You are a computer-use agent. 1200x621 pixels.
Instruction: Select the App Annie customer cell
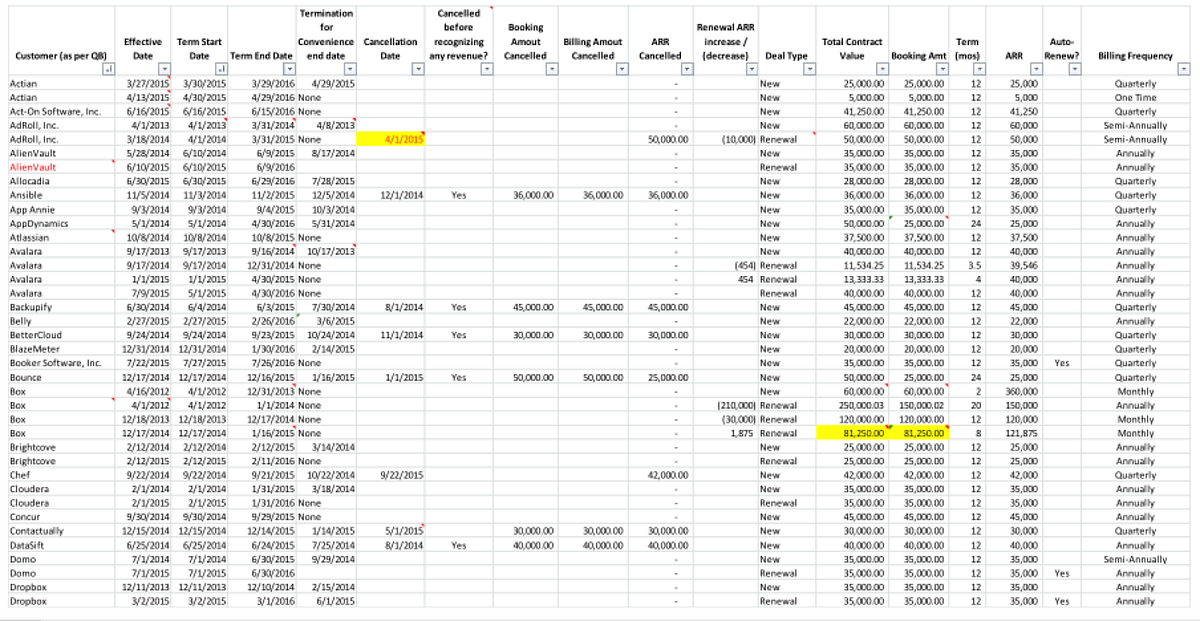[61, 210]
